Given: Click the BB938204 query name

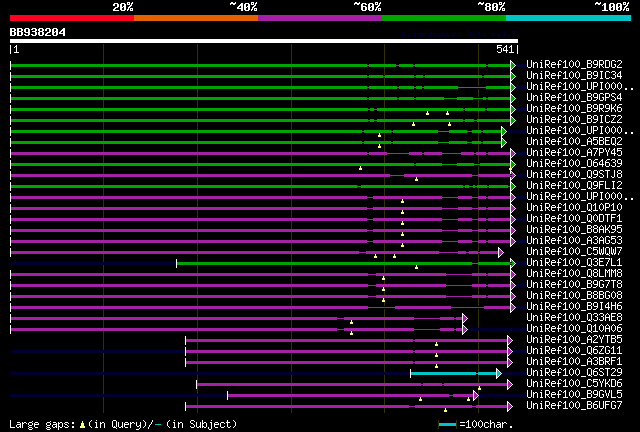Looking at the screenshot, I should [38, 32].
